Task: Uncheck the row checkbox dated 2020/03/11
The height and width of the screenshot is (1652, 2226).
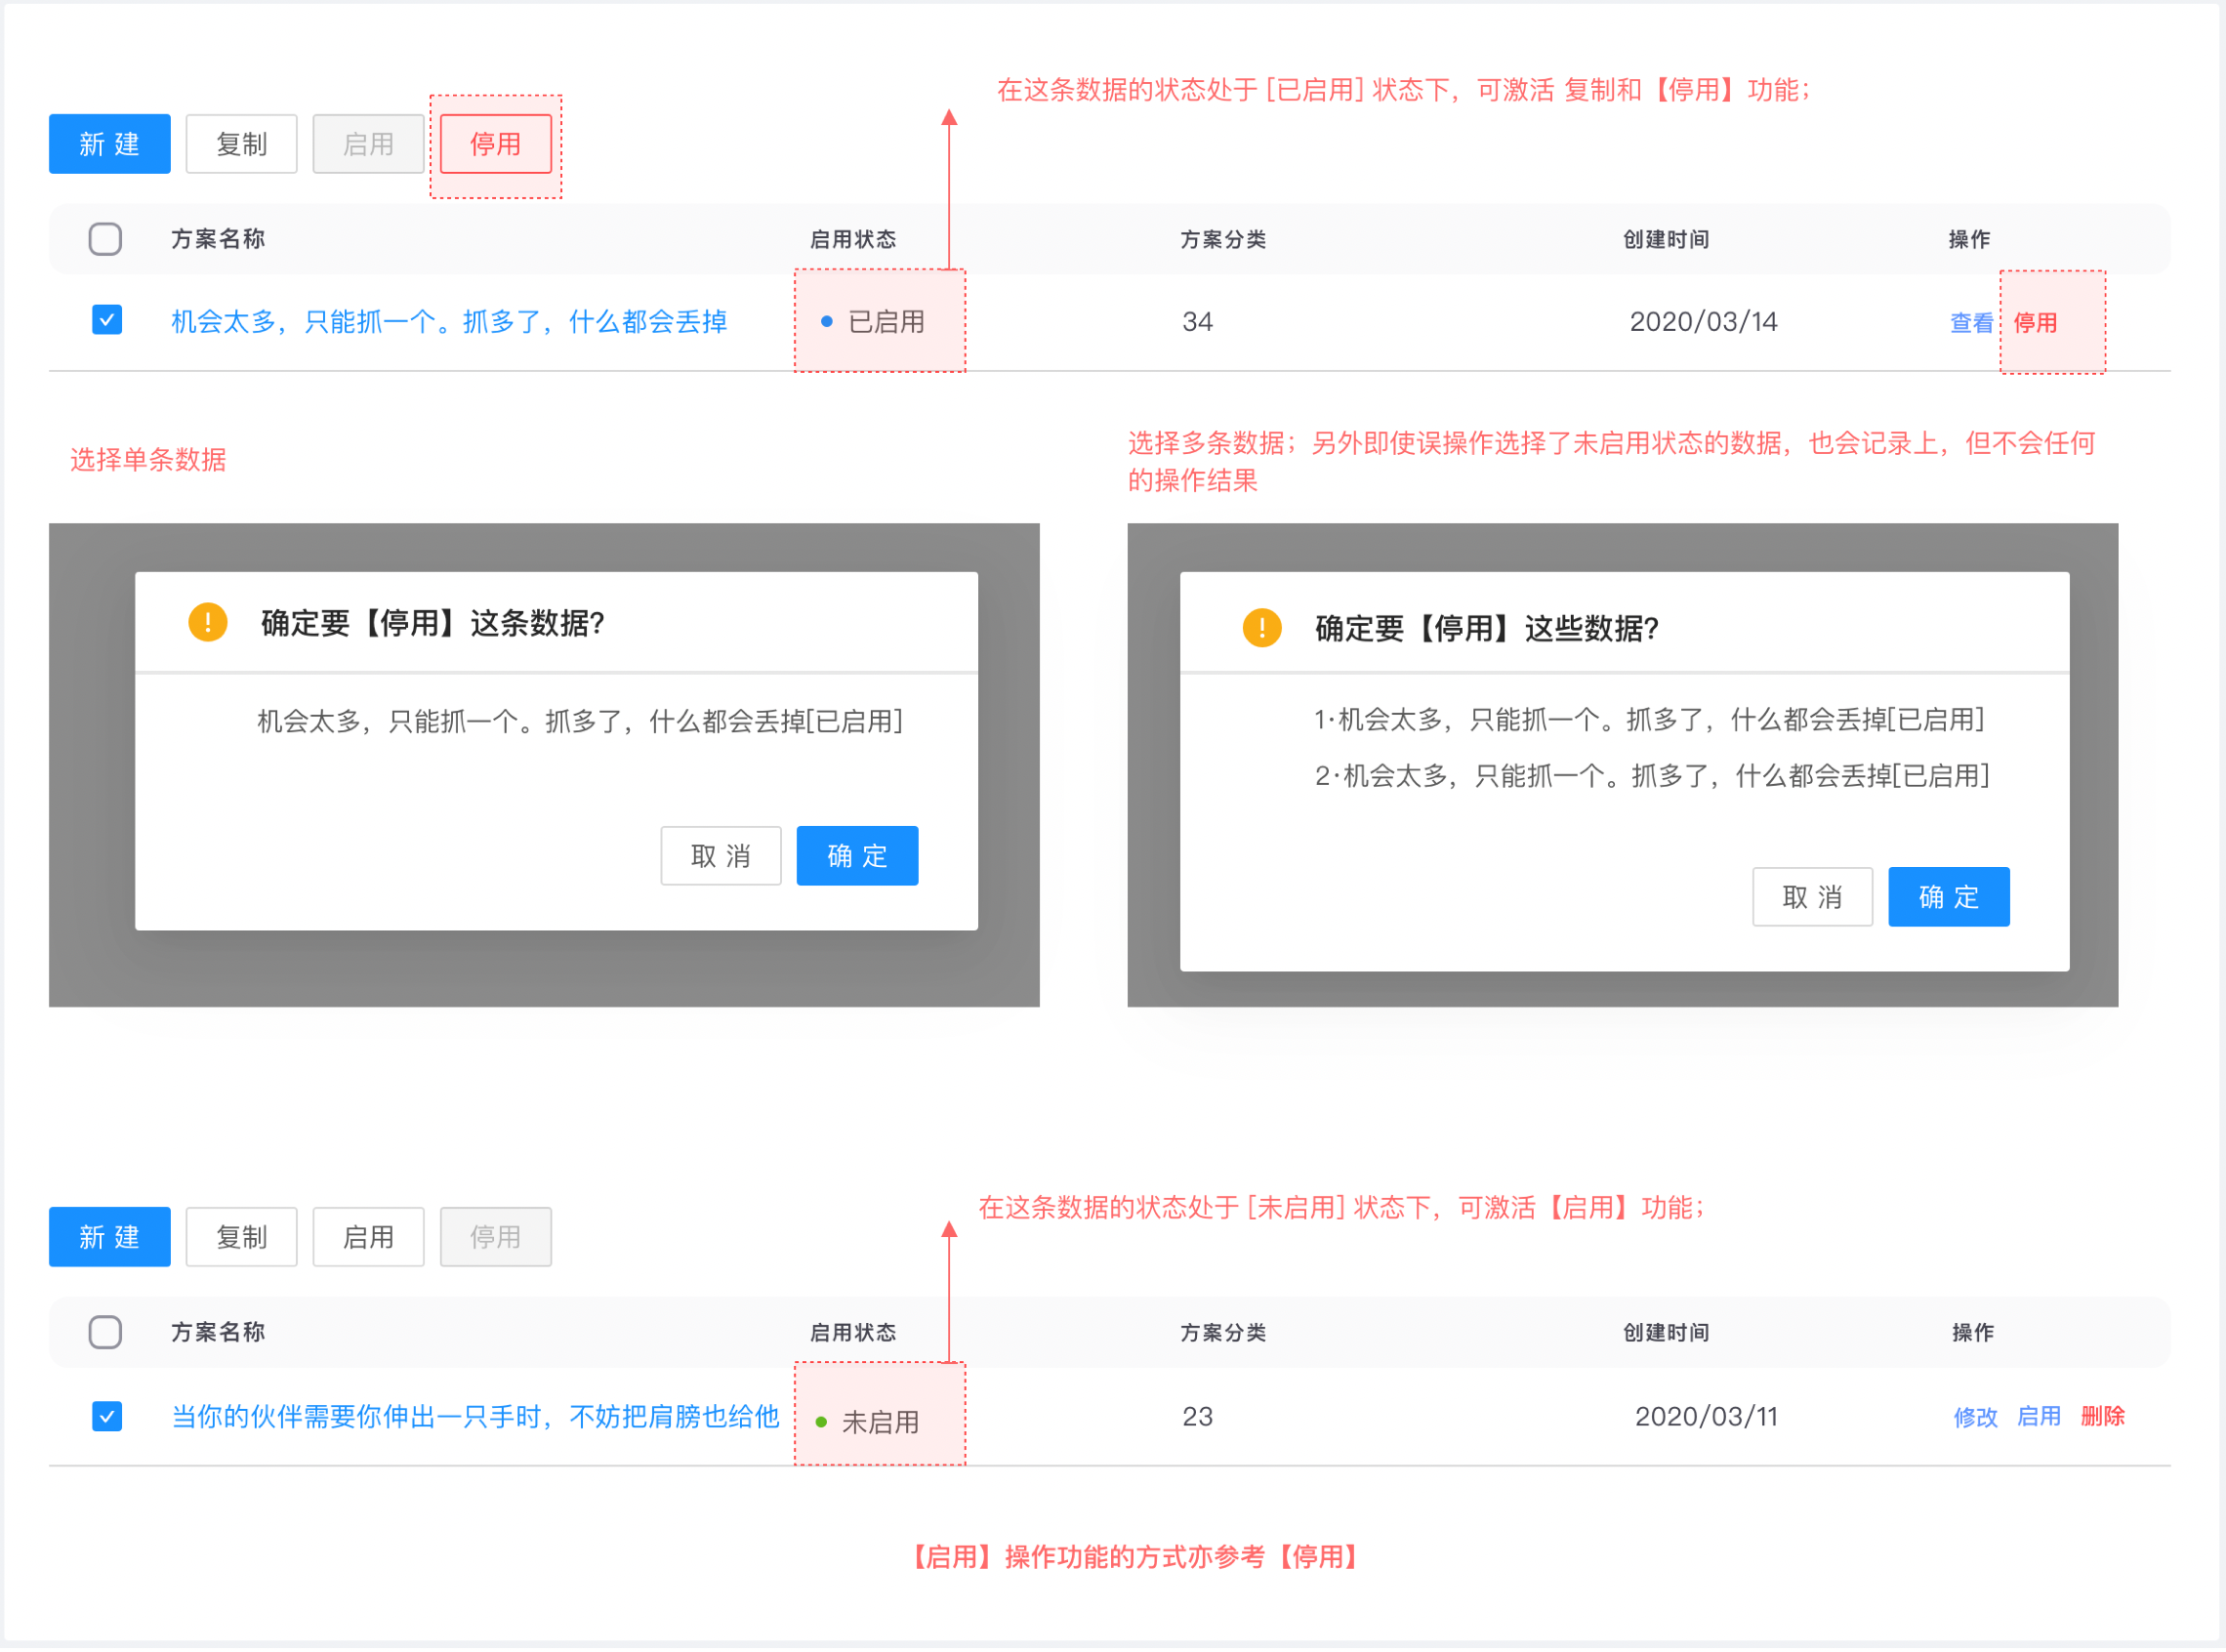Action: (107, 1418)
